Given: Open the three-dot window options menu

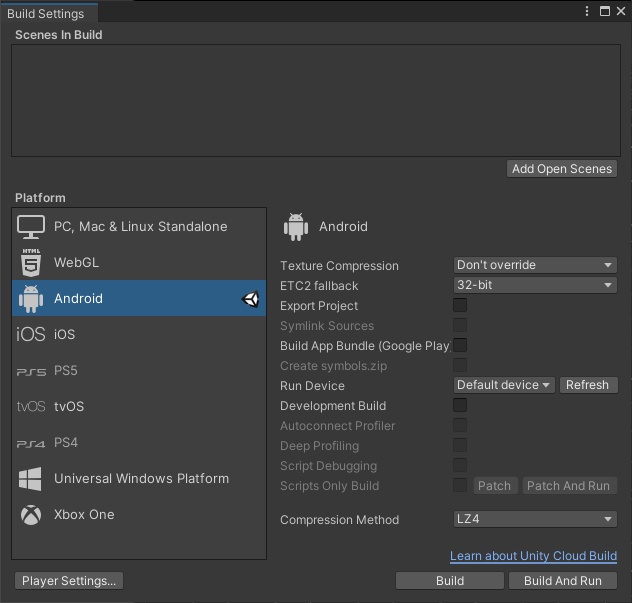Looking at the screenshot, I should coord(587,11).
